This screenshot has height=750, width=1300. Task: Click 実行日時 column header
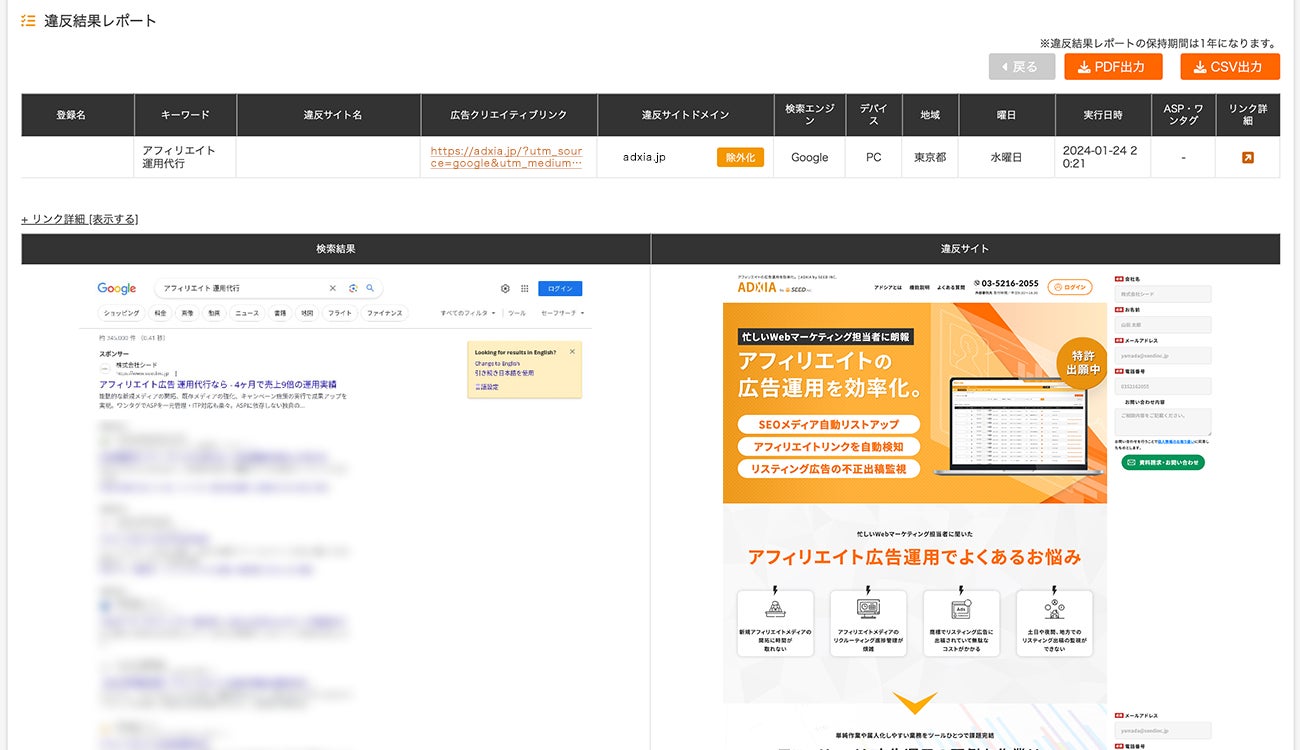click(1102, 115)
